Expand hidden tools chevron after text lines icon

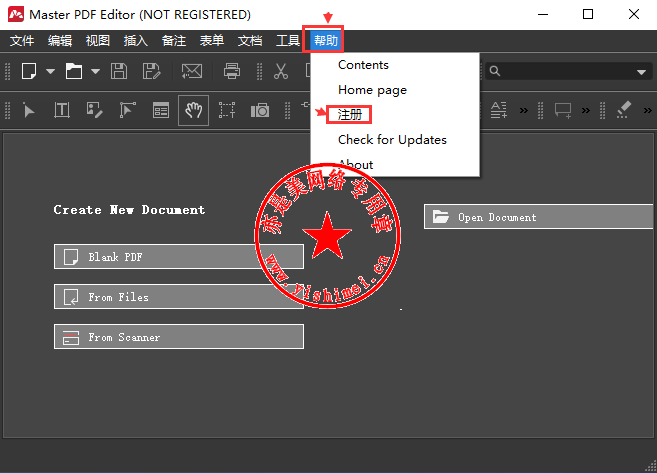point(524,111)
